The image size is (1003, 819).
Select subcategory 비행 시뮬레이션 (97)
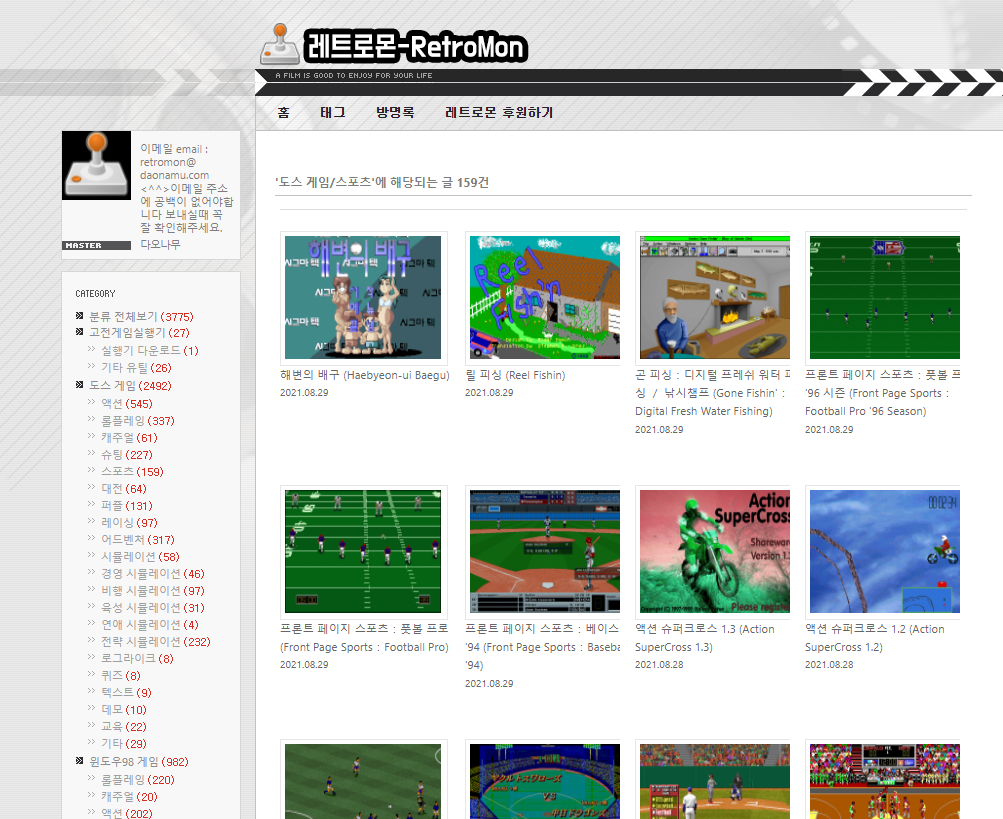(x=153, y=591)
